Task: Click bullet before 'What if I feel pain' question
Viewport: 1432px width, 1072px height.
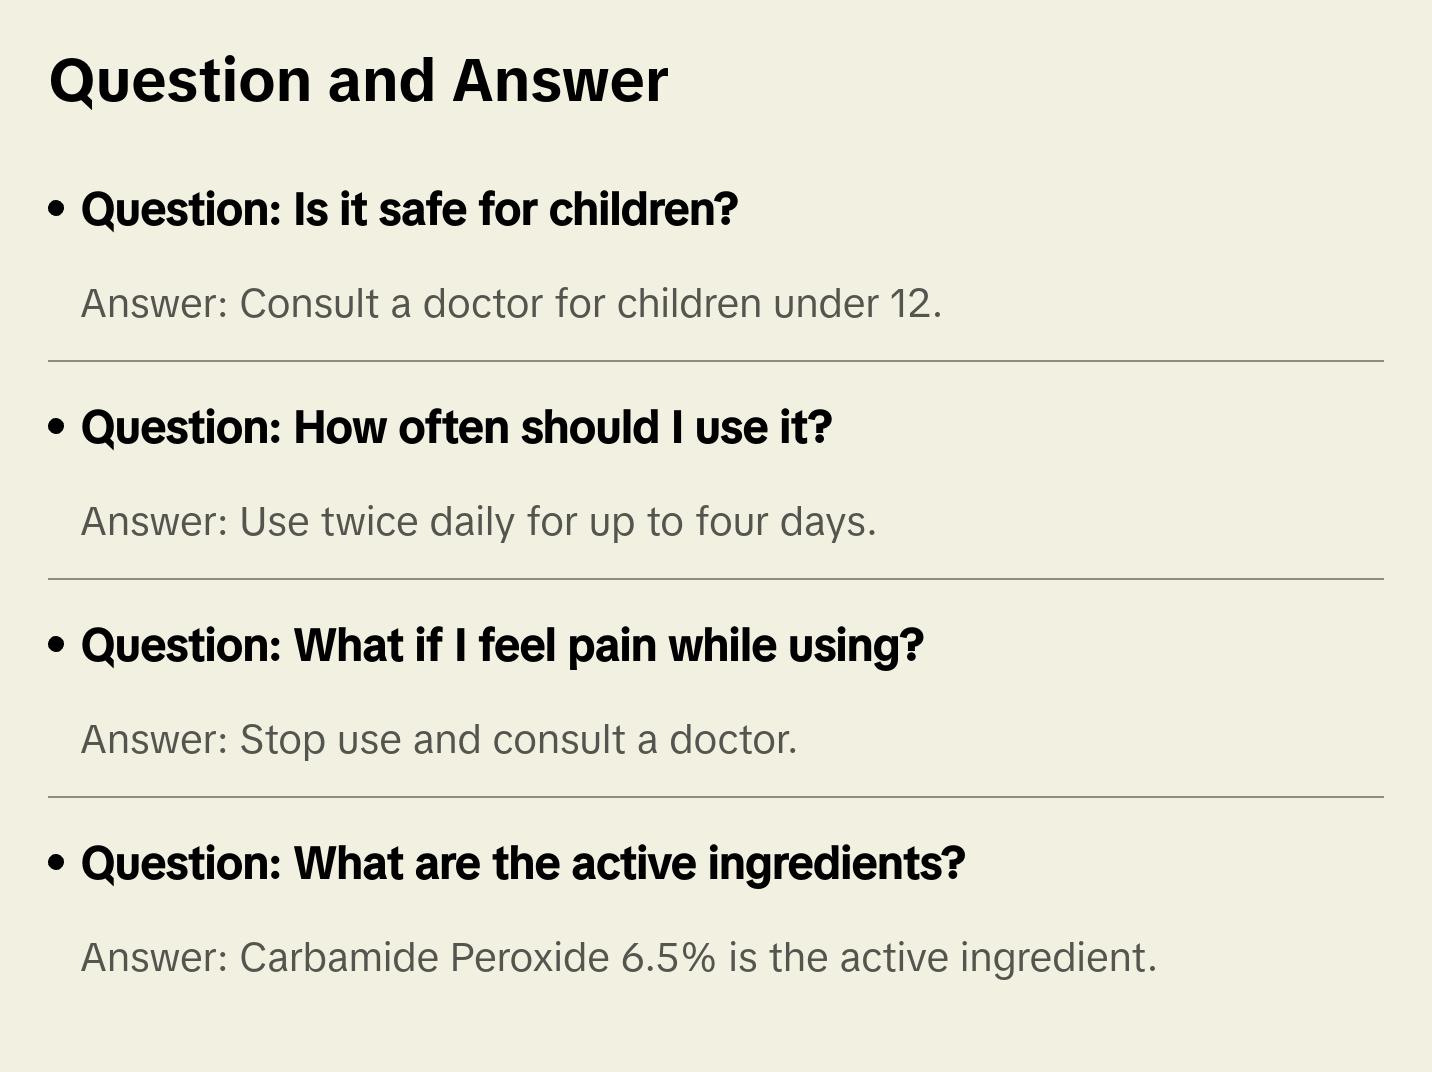Action: point(57,646)
